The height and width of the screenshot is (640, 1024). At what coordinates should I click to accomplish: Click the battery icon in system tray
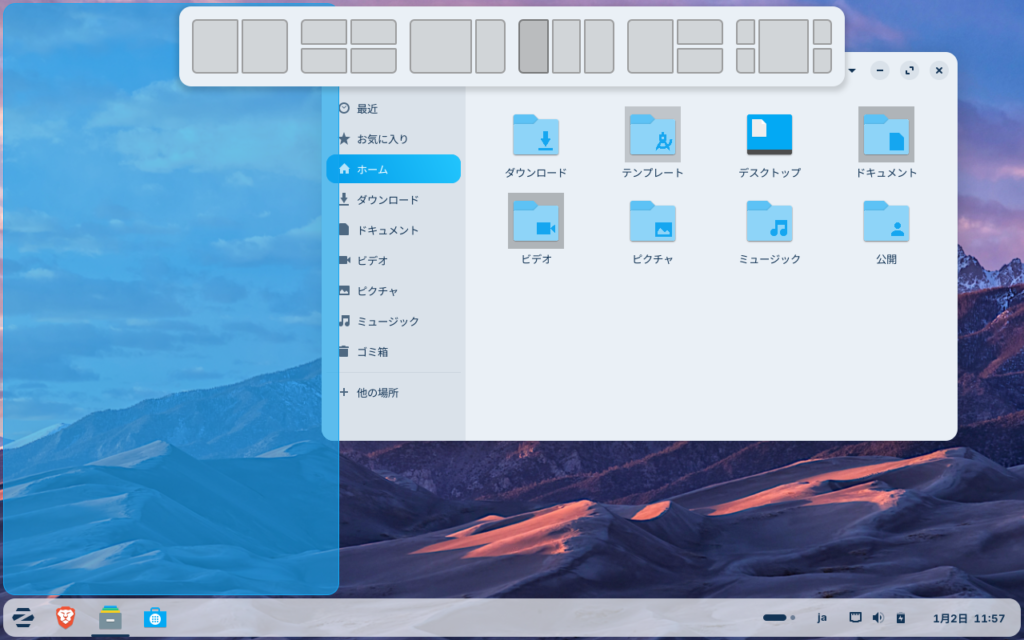click(900, 618)
